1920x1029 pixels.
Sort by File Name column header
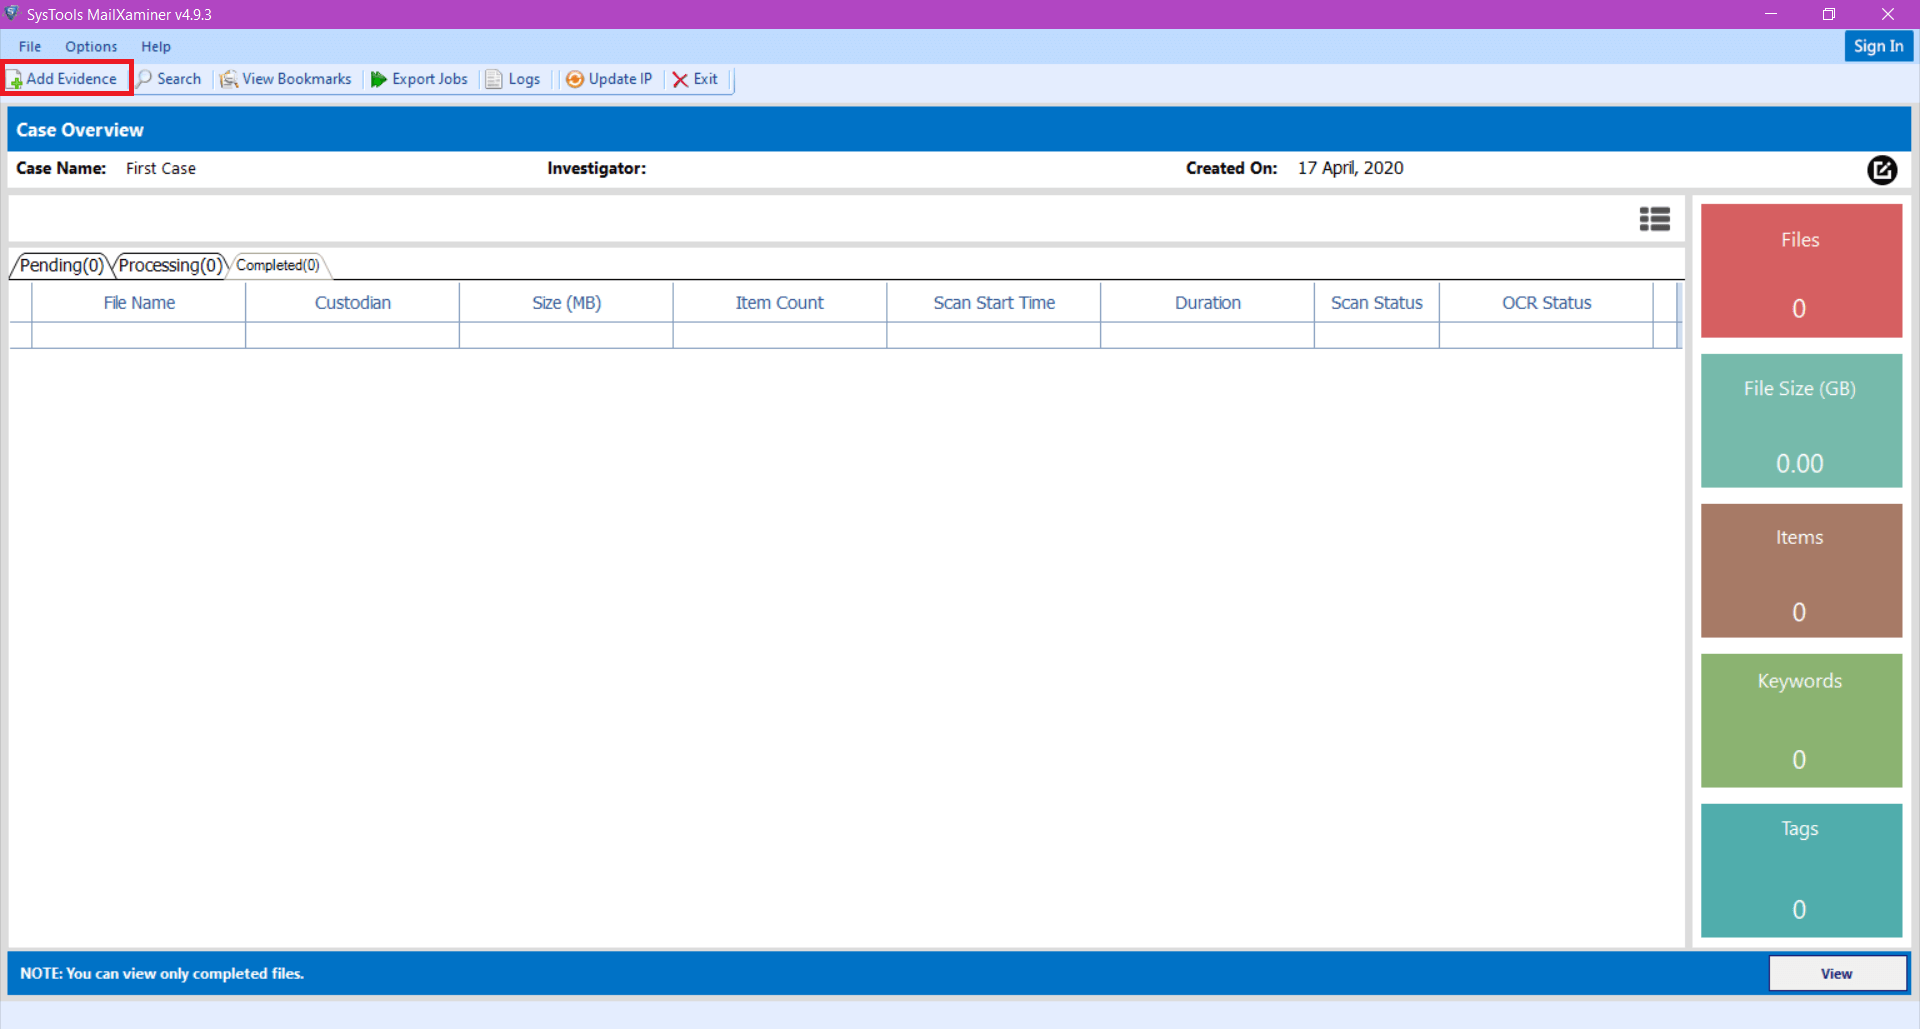pos(139,303)
